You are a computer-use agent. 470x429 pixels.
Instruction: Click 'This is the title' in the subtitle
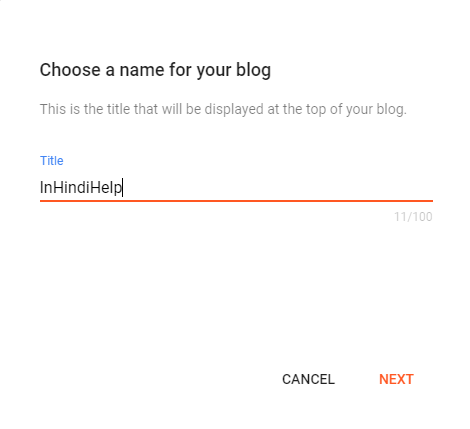[85, 109]
